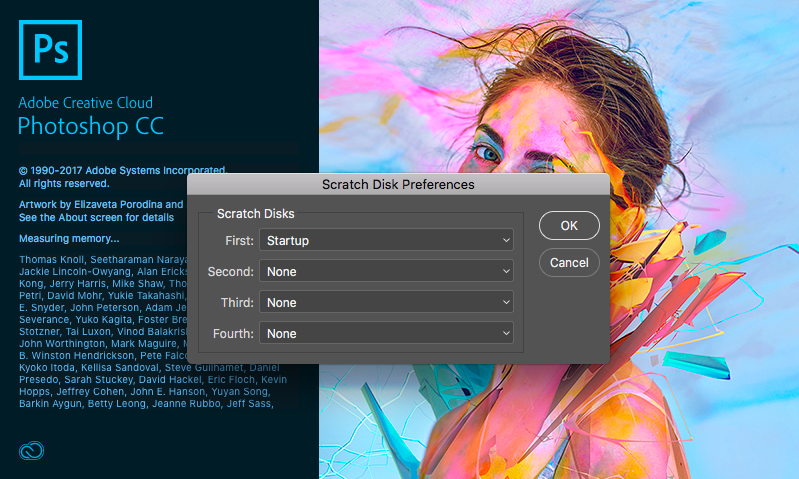Click the '© 1990-2017 Adobe Systems' copyright line
This screenshot has height=479, width=799.
pos(123,170)
